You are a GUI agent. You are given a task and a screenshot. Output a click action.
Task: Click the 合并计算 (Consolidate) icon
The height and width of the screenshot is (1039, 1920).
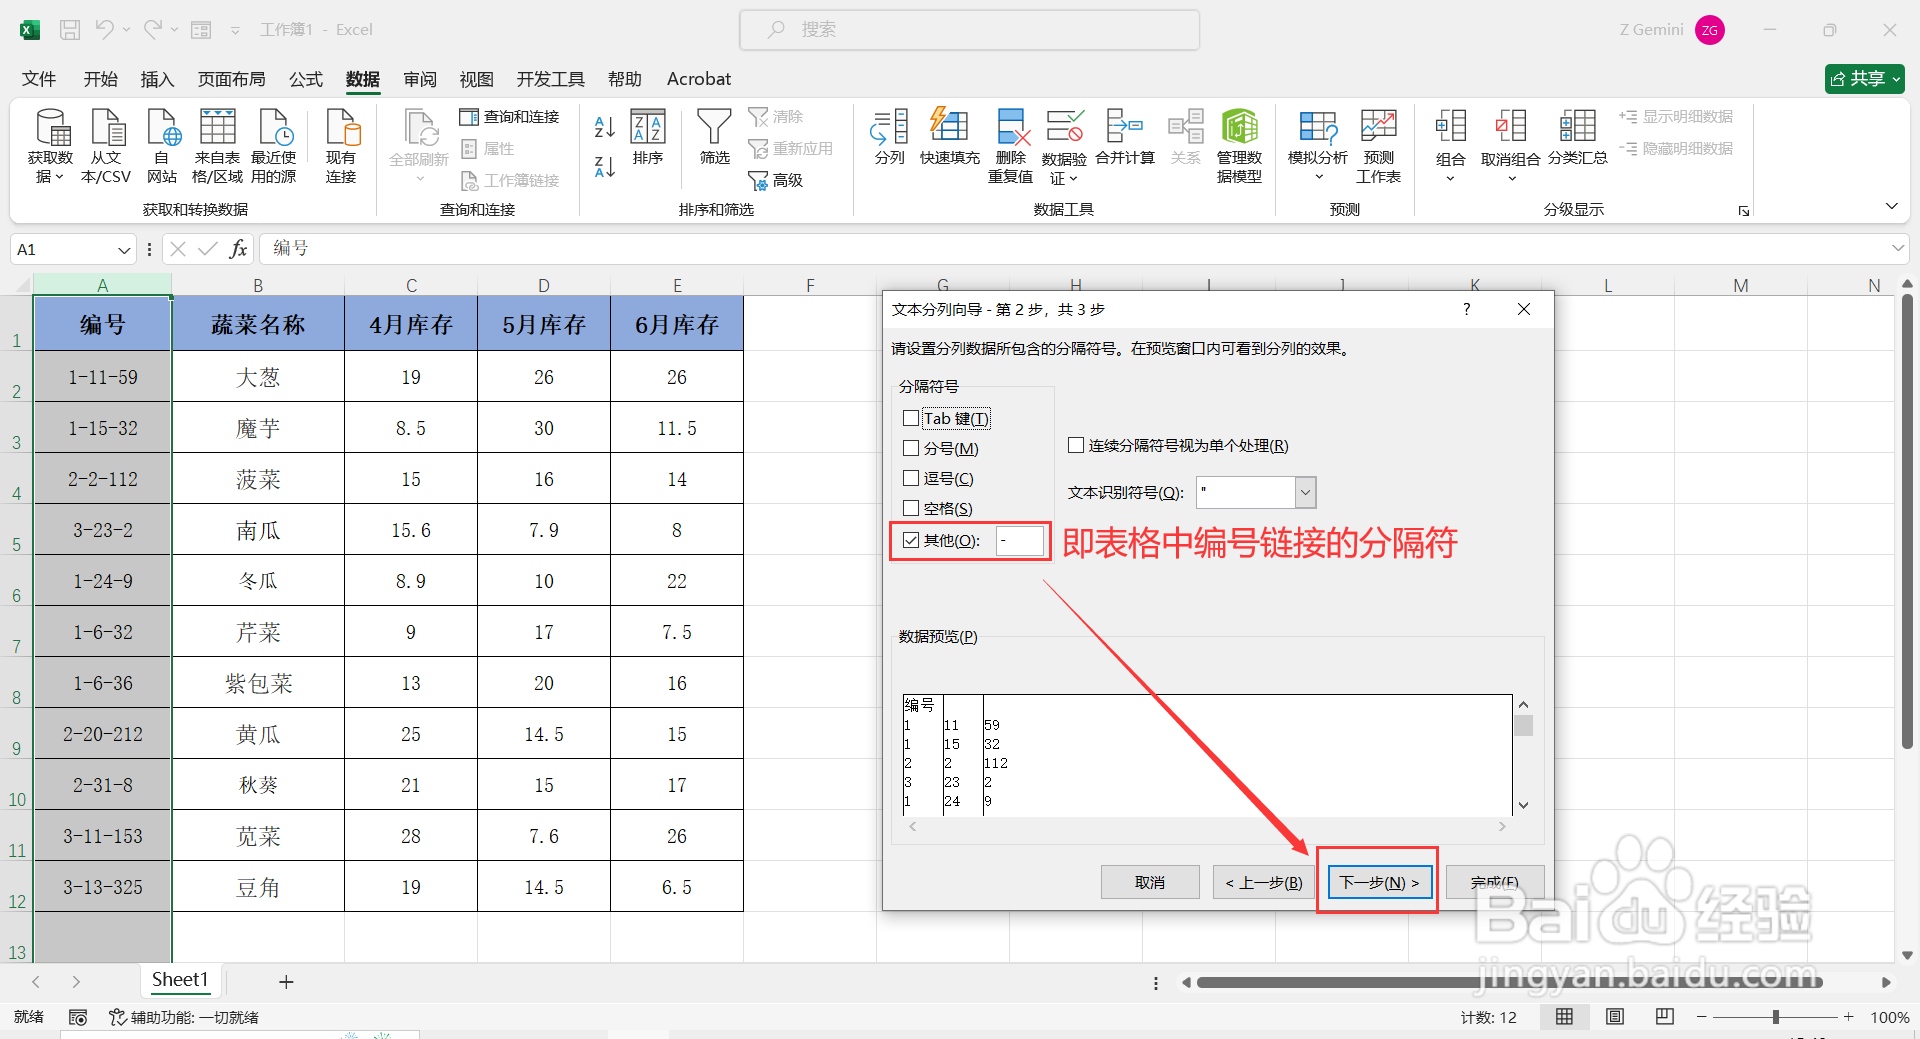coord(1124,140)
